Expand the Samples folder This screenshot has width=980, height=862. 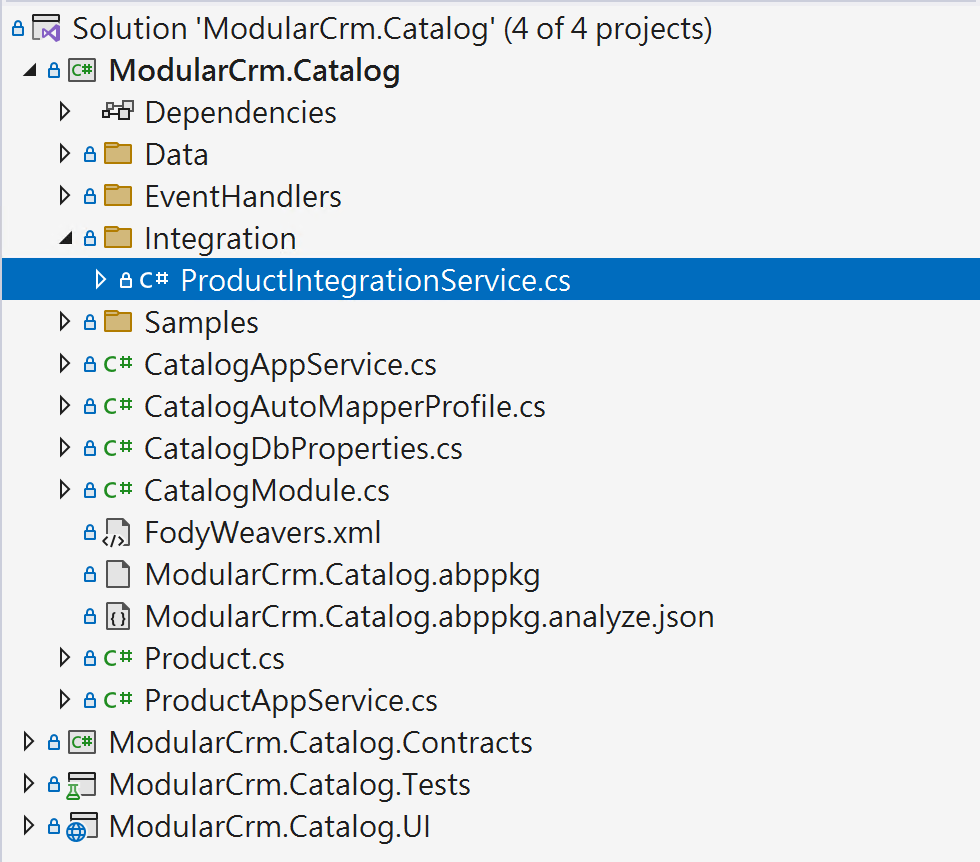(x=63, y=322)
